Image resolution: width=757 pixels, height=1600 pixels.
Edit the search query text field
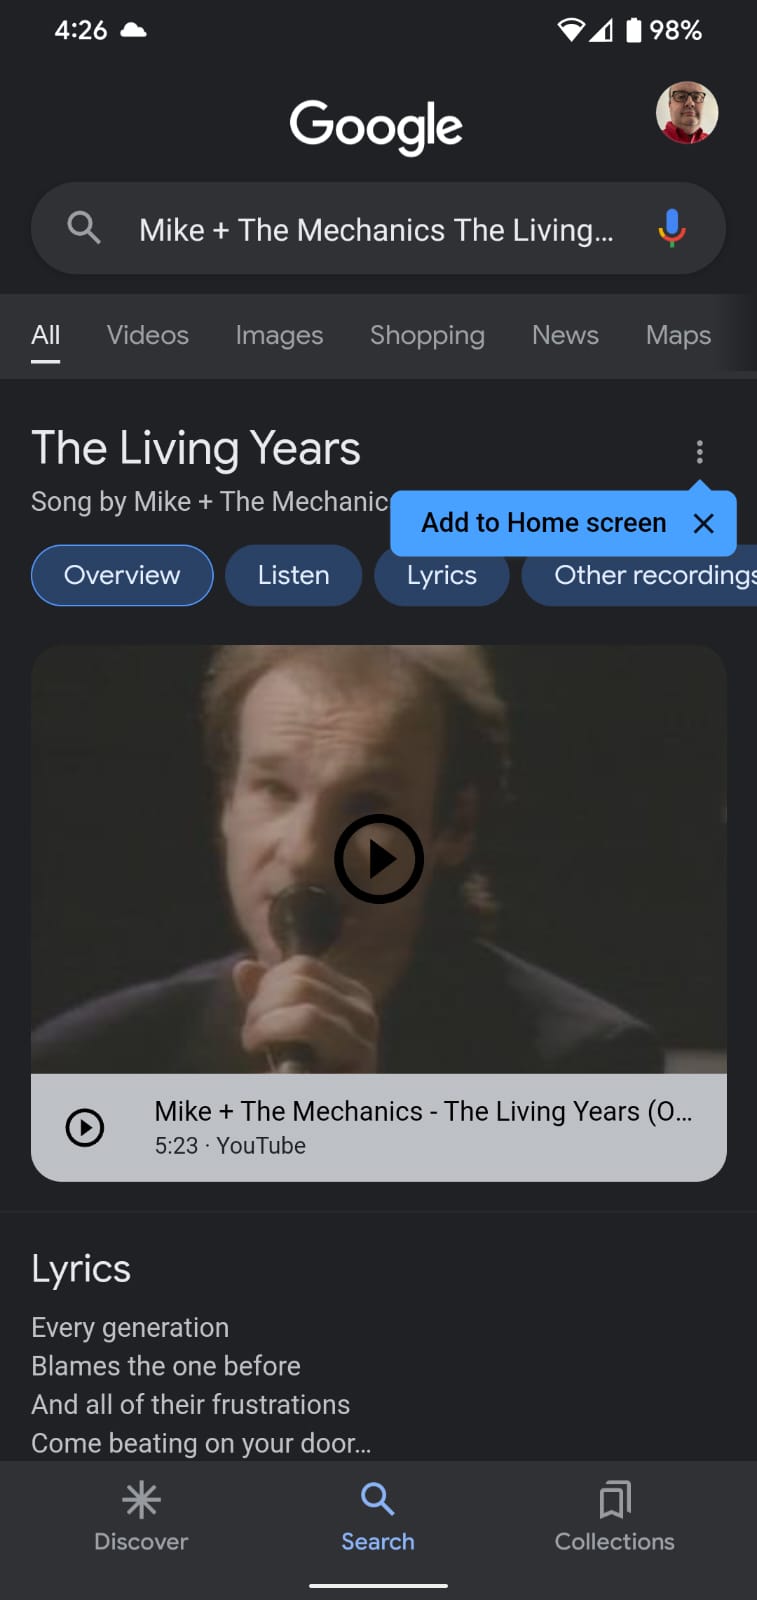(x=376, y=230)
